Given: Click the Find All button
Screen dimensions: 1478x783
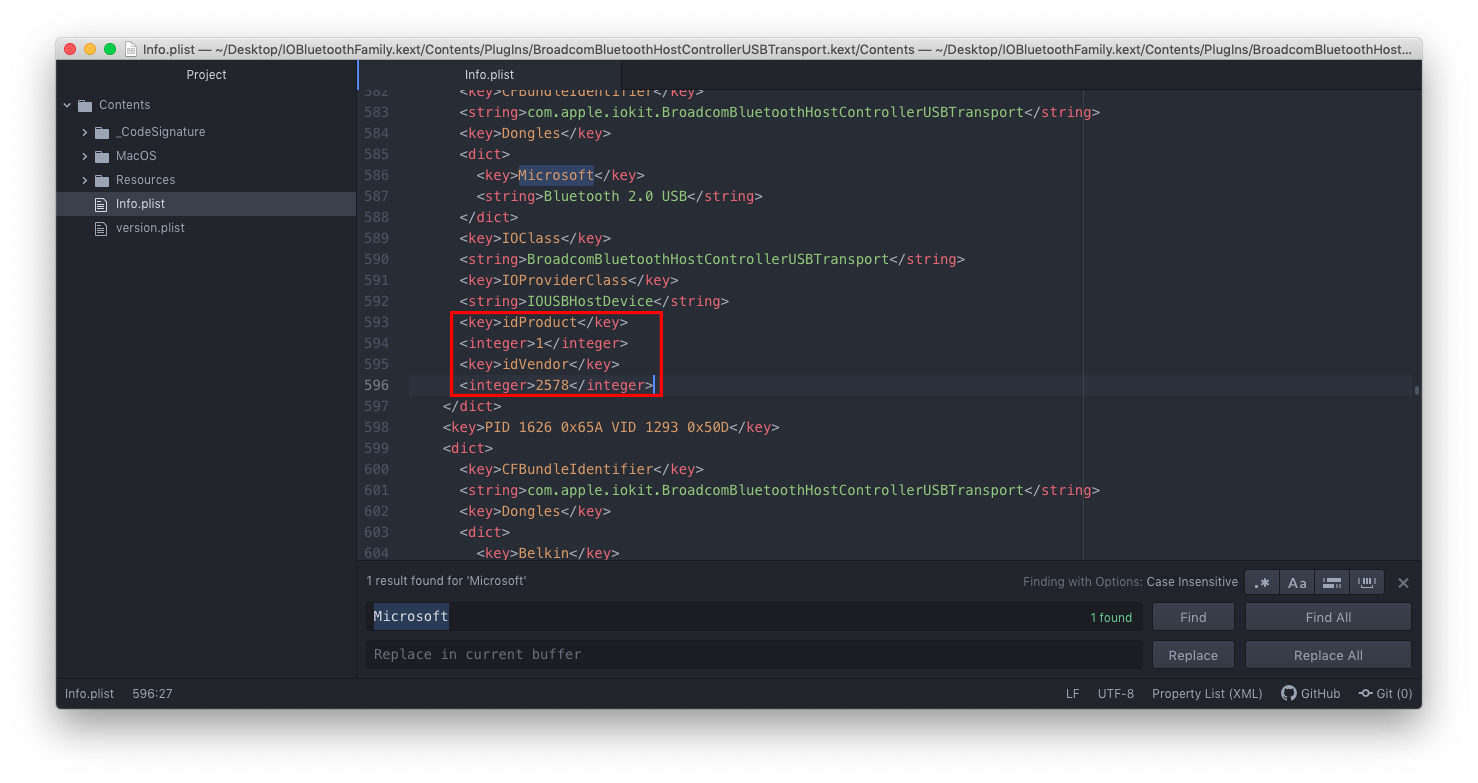Looking at the screenshot, I should coord(1328,617).
